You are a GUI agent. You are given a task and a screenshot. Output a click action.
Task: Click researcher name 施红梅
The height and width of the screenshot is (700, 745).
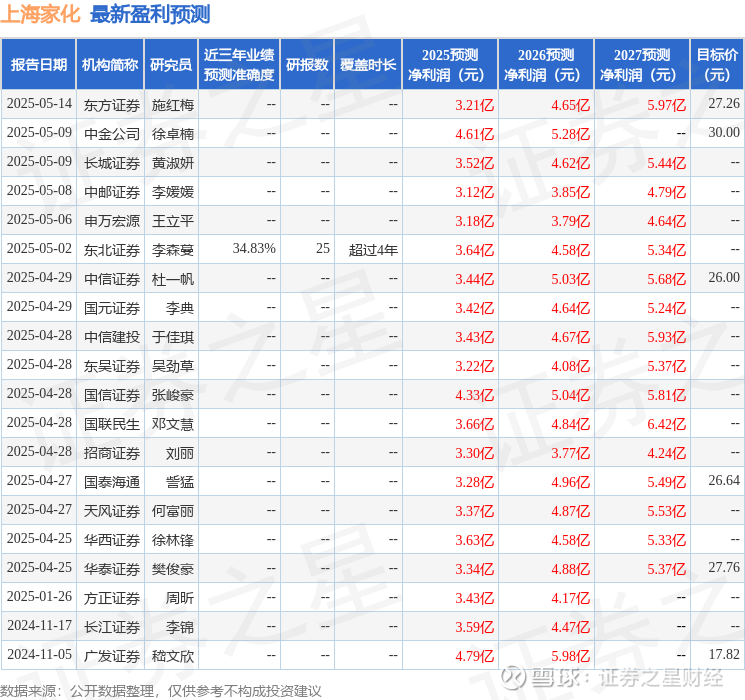point(172,105)
